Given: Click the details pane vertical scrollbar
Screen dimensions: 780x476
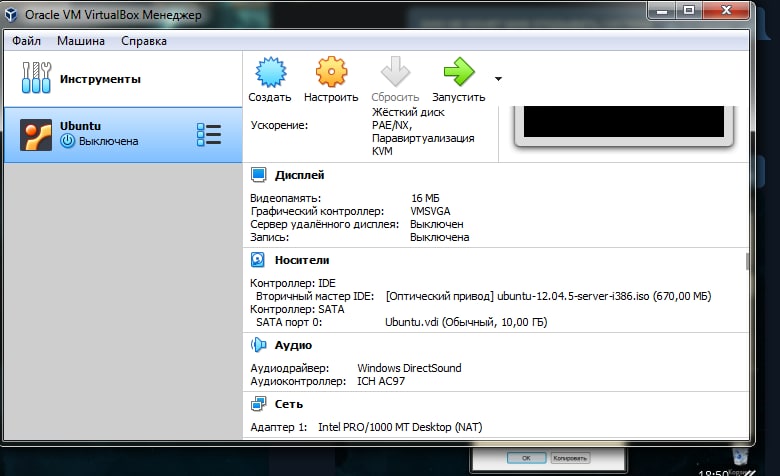Looking at the screenshot, I should click(747, 261).
